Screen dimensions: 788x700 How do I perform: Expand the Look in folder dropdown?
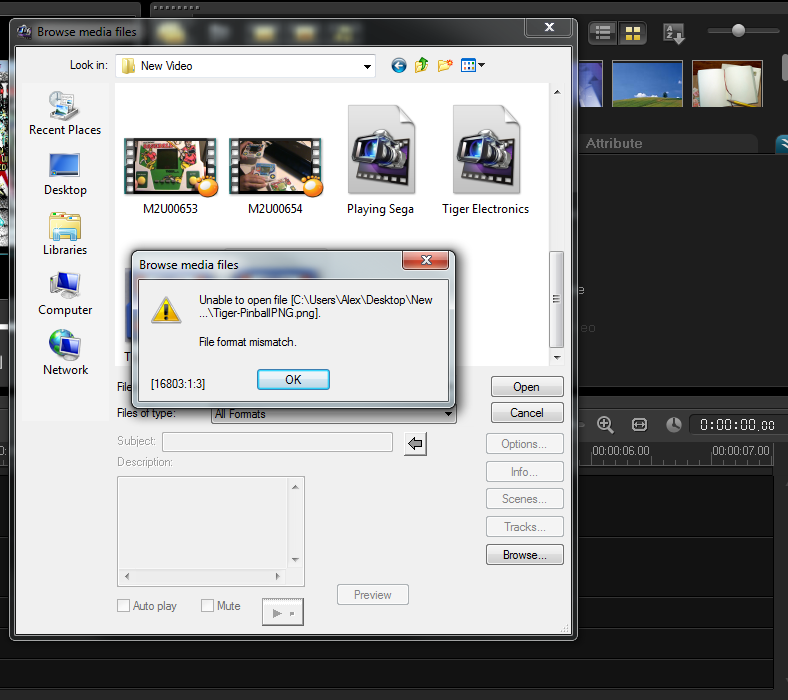(367, 66)
